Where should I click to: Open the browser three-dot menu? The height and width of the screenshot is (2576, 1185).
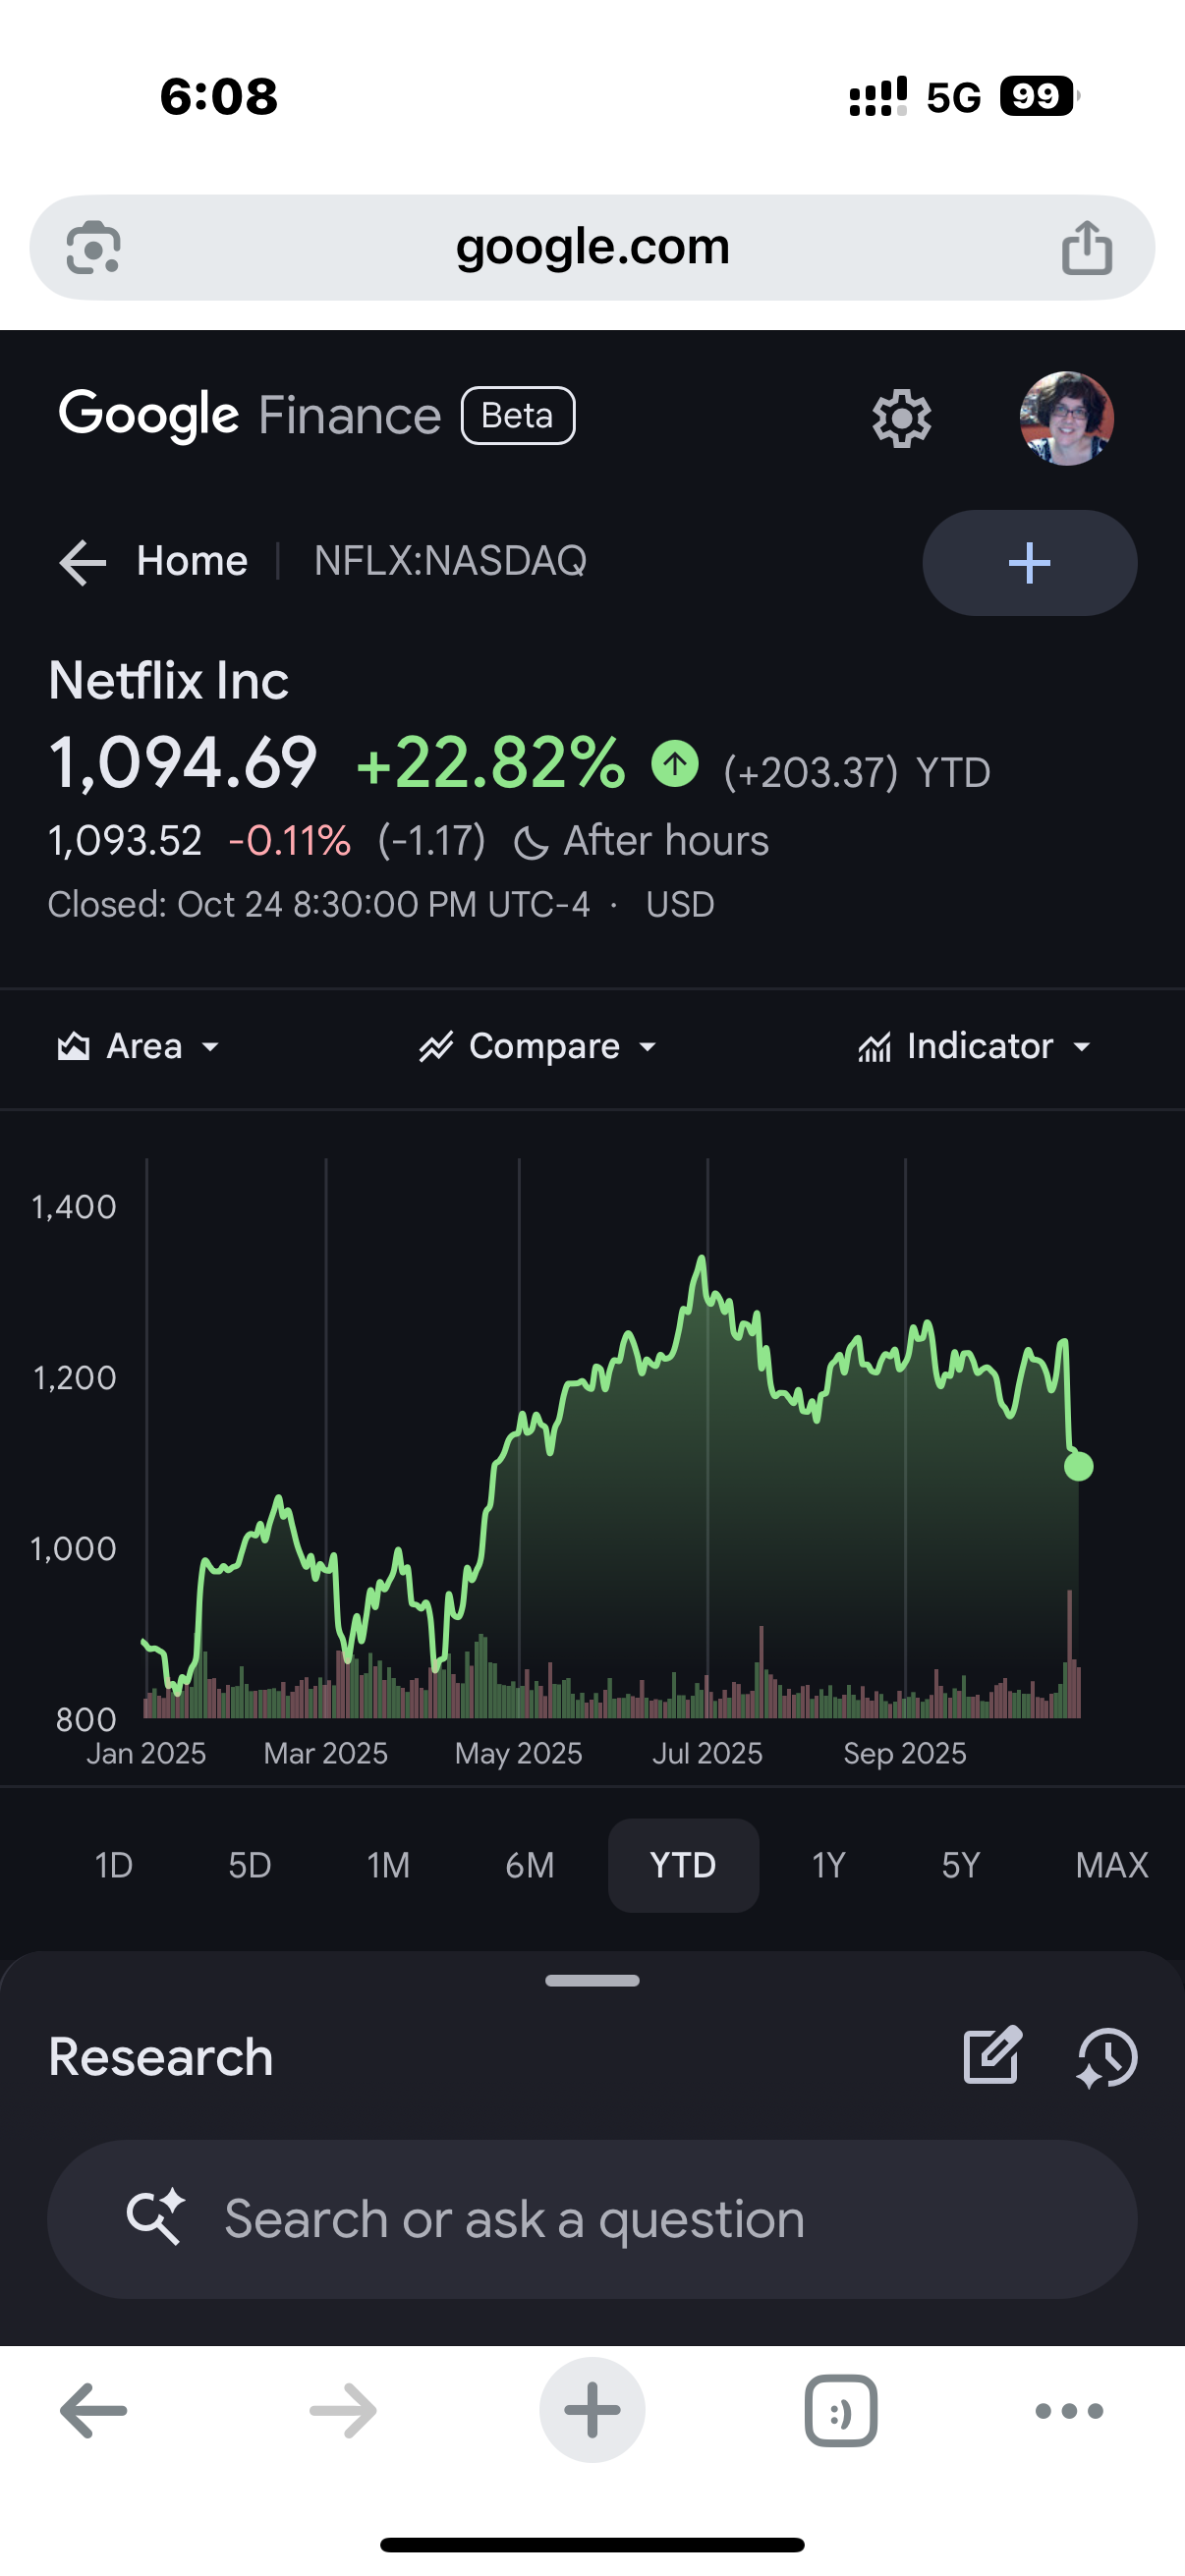(1069, 2410)
